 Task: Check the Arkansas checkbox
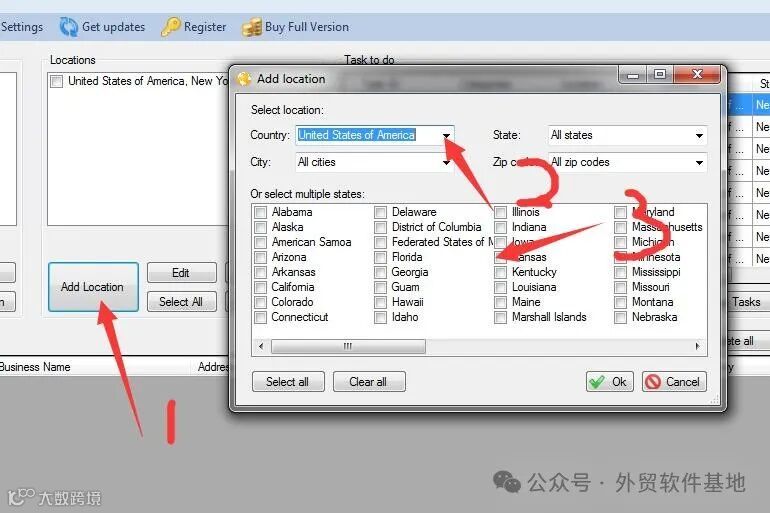click(260, 272)
